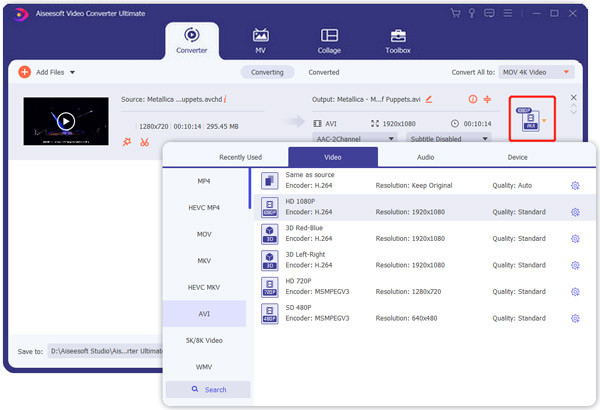This screenshot has width=600, height=410.
Task: Open the Collage tab
Action: [329, 41]
